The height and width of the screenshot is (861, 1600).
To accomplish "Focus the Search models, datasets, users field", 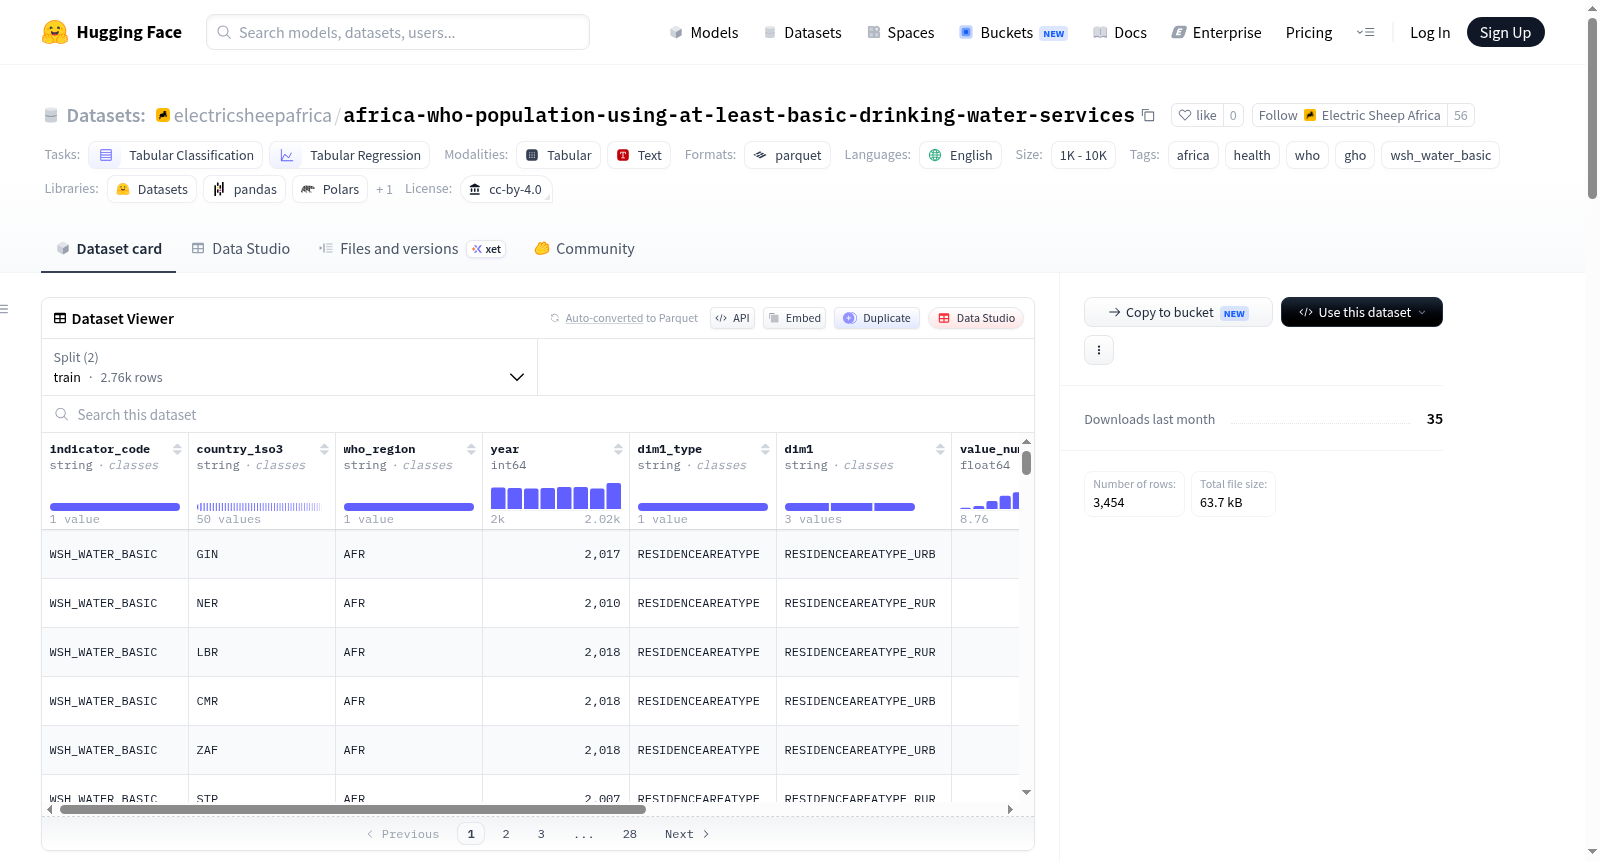I will 398,32.
